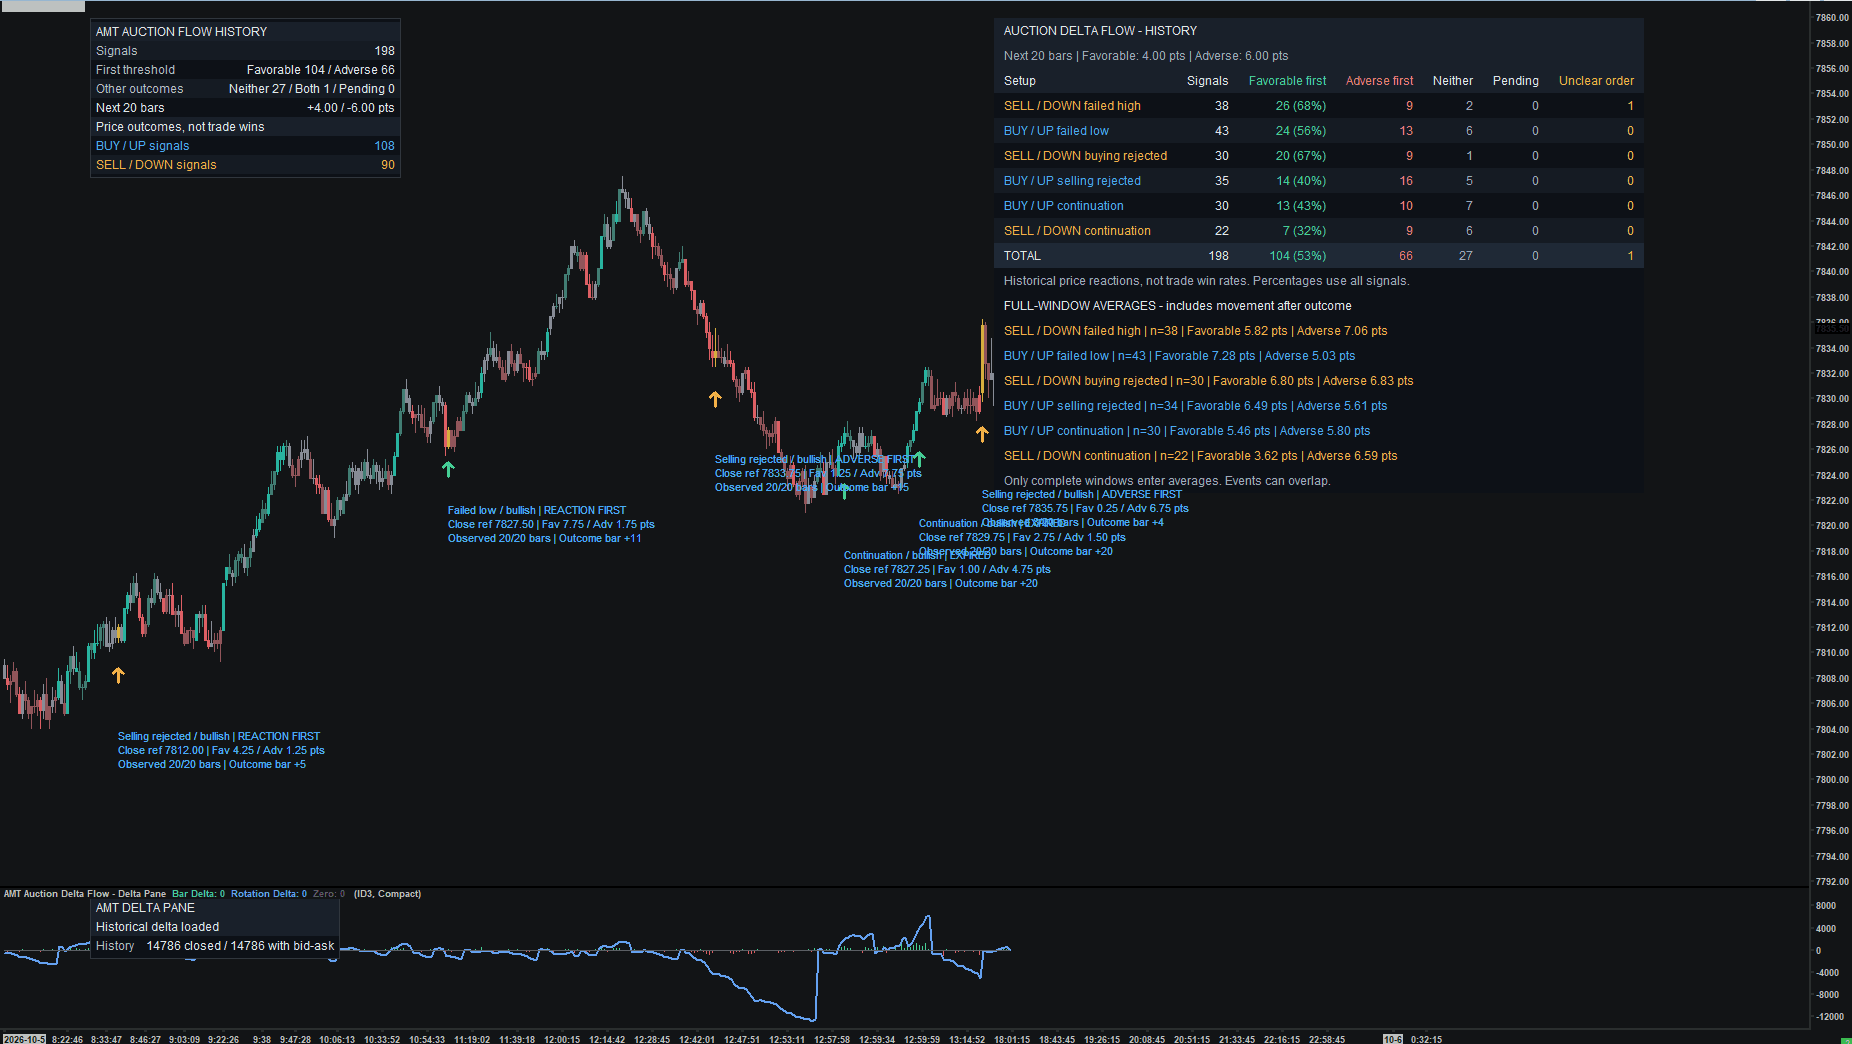This screenshot has width=1852, height=1044.
Task: Select the 'SELL / DOWN buying rejected' table row label
Action: (x=1085, y=156)
